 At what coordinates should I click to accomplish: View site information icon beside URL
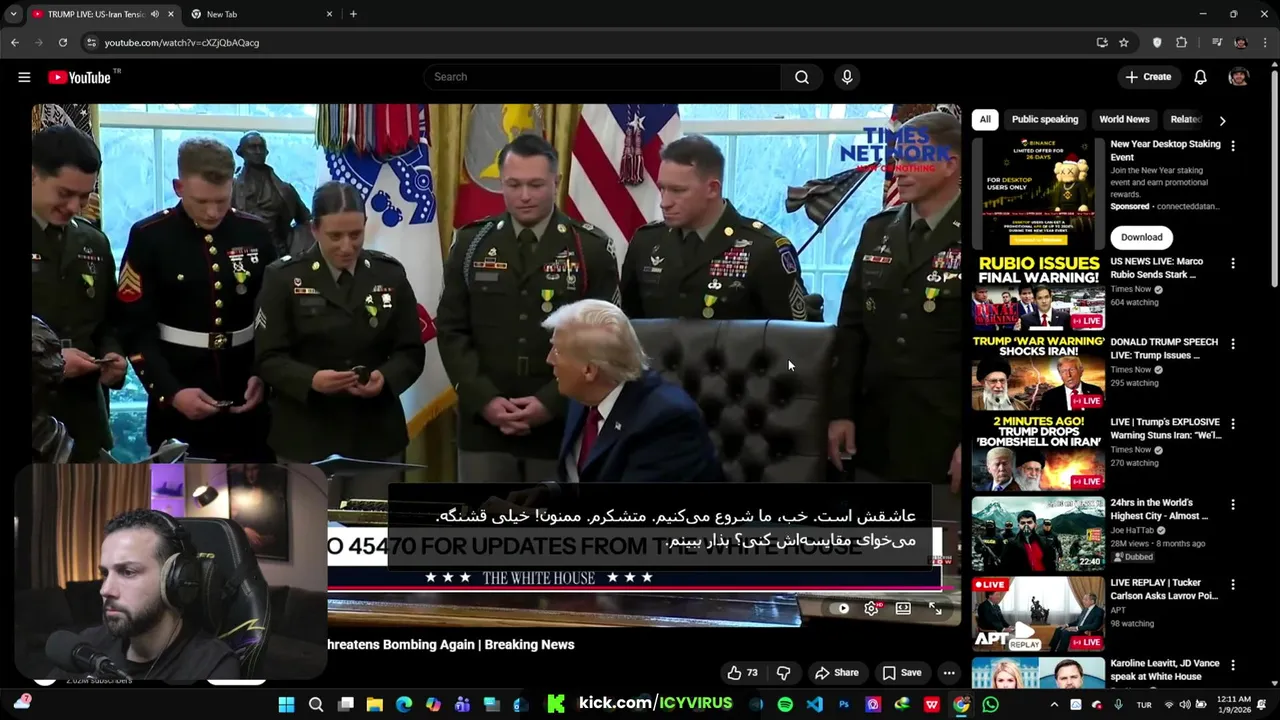(92, 42)
